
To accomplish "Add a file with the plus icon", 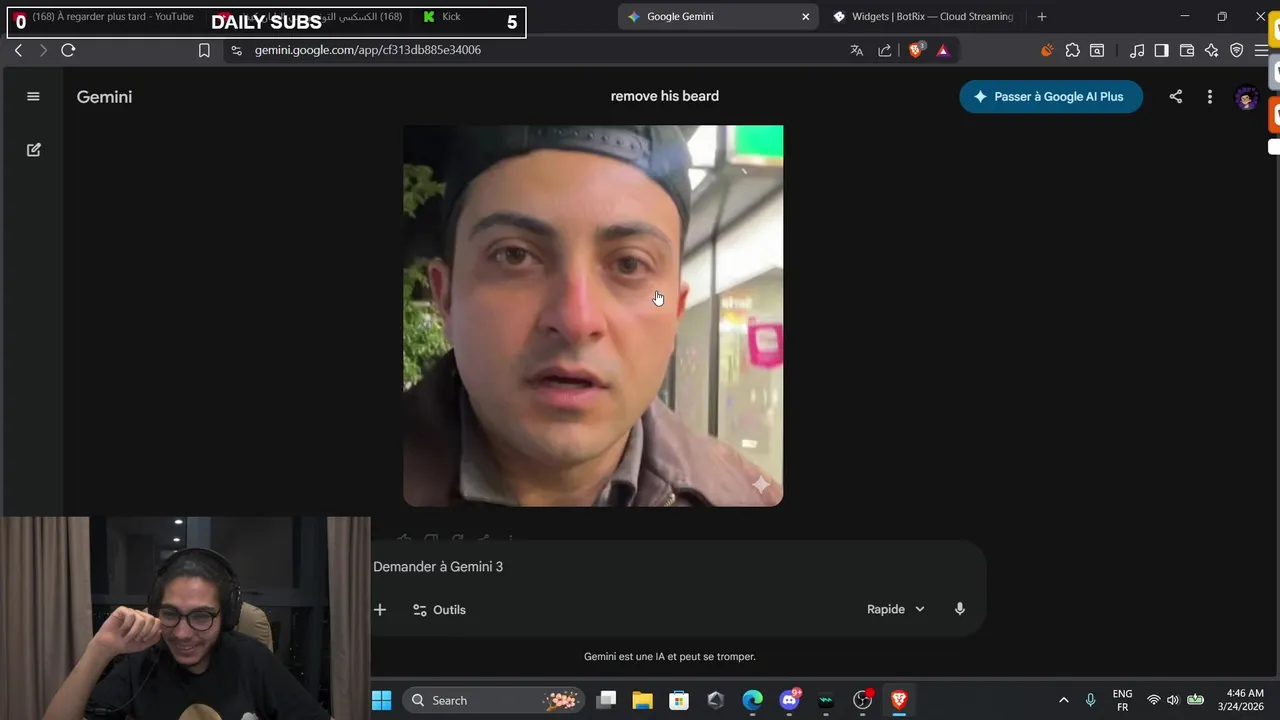I will [x=380, y=610].
